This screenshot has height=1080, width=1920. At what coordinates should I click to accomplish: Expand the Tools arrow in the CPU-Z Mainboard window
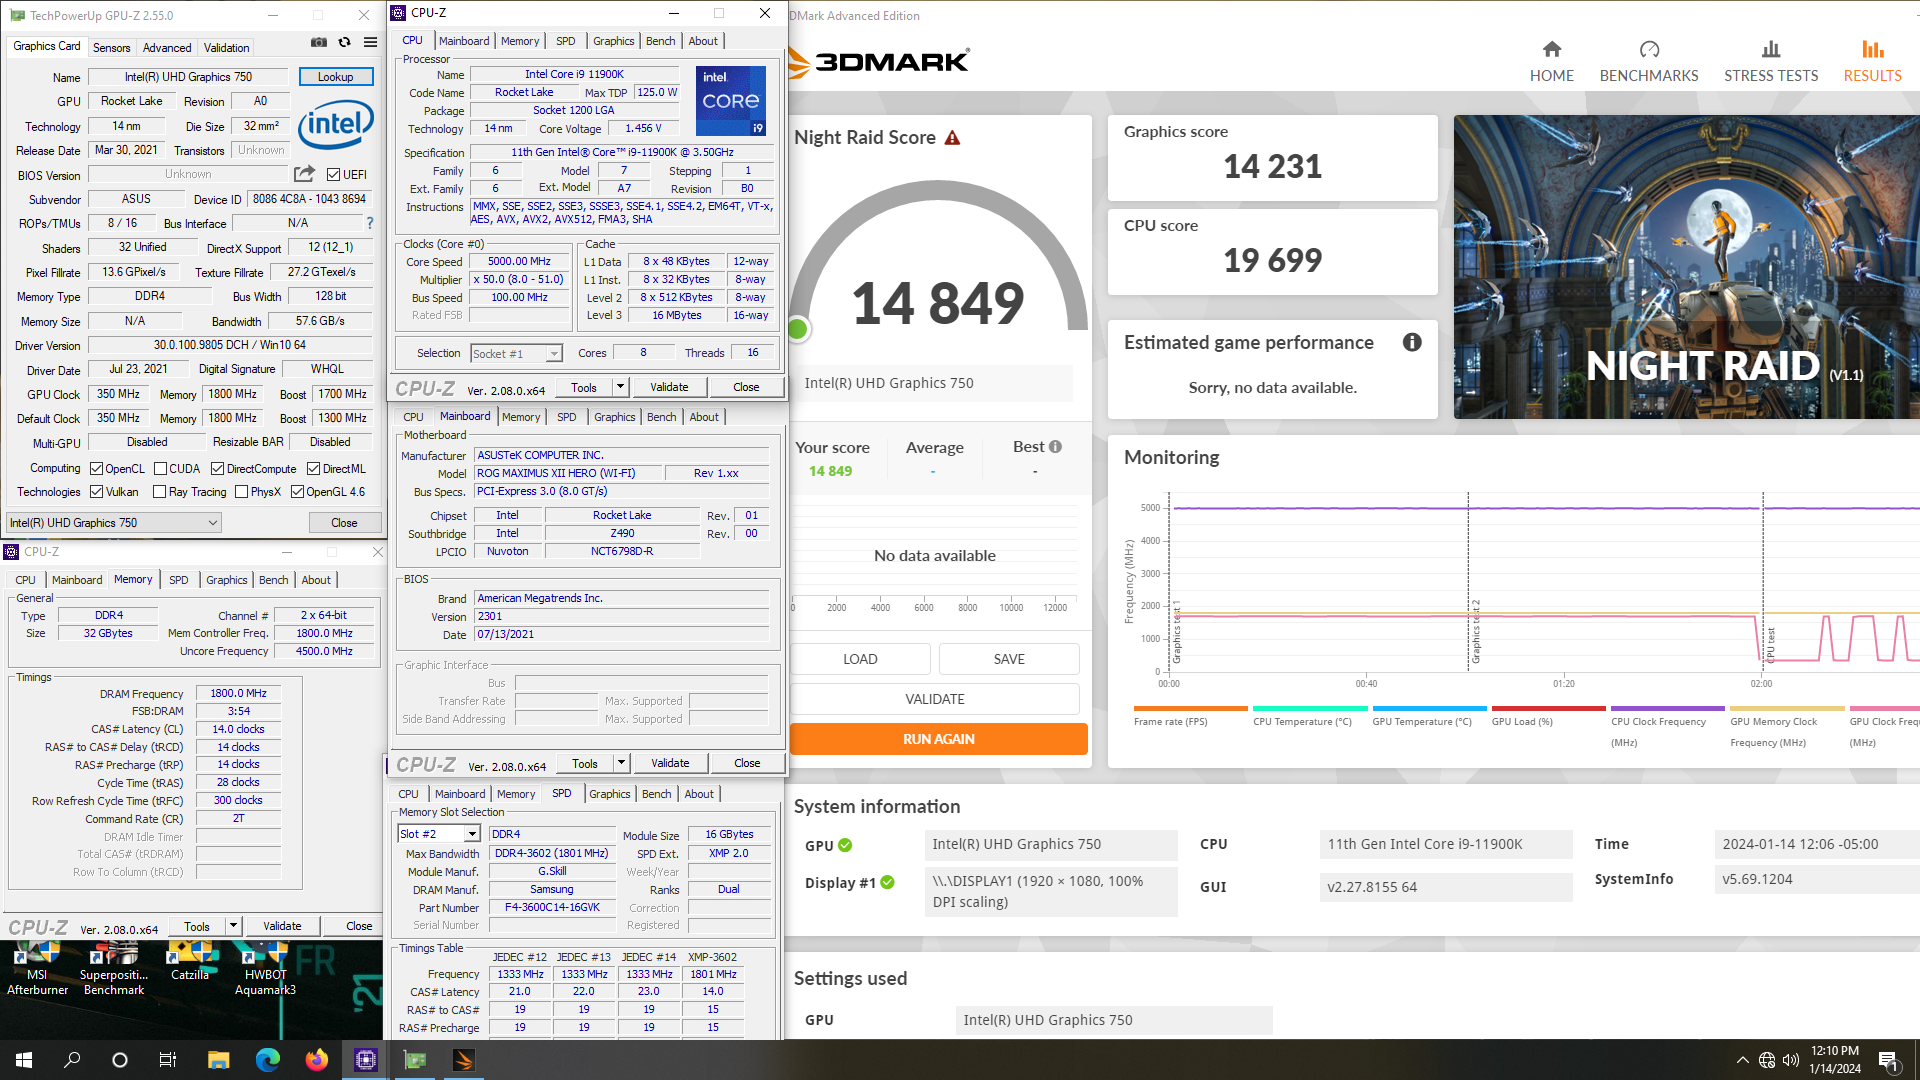pos(621,763)
